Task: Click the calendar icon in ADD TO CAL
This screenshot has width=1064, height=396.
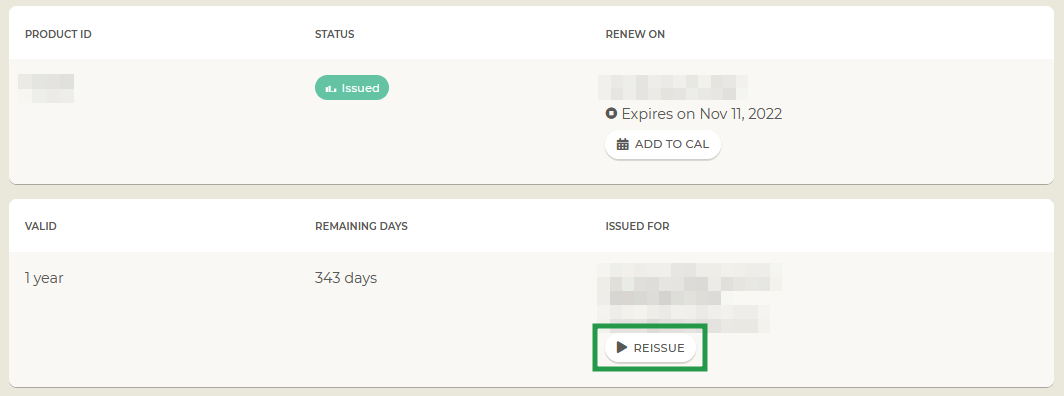Action: (x=622, y=144)
